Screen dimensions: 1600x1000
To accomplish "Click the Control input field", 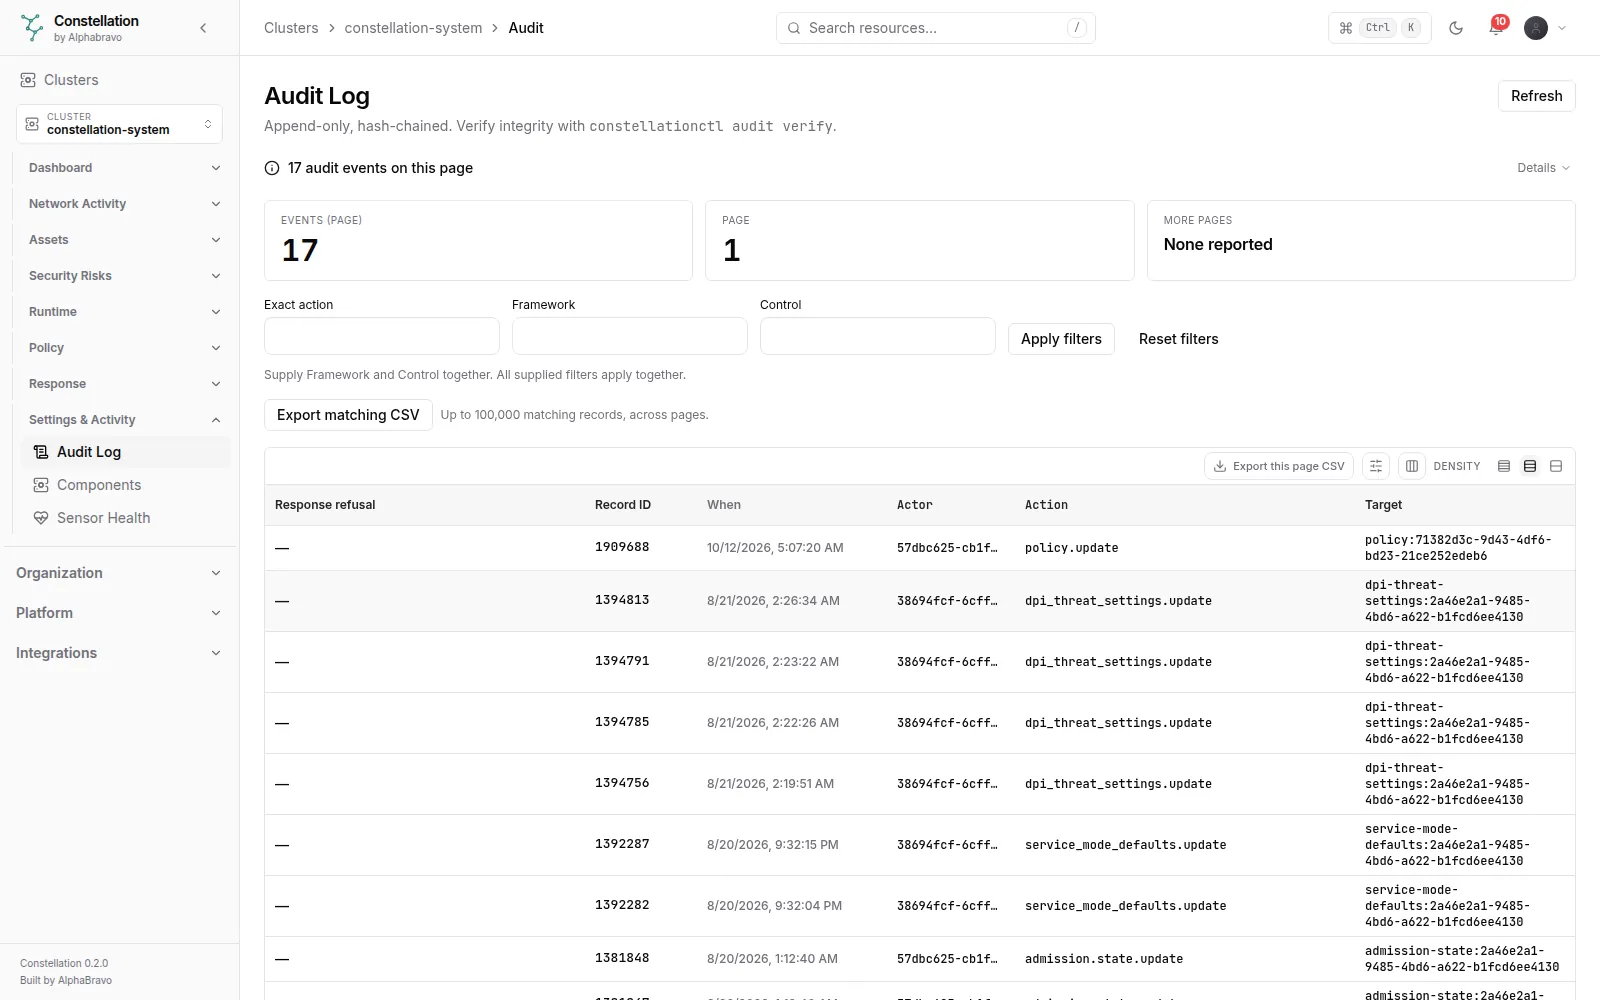I will tap(878, 336).
